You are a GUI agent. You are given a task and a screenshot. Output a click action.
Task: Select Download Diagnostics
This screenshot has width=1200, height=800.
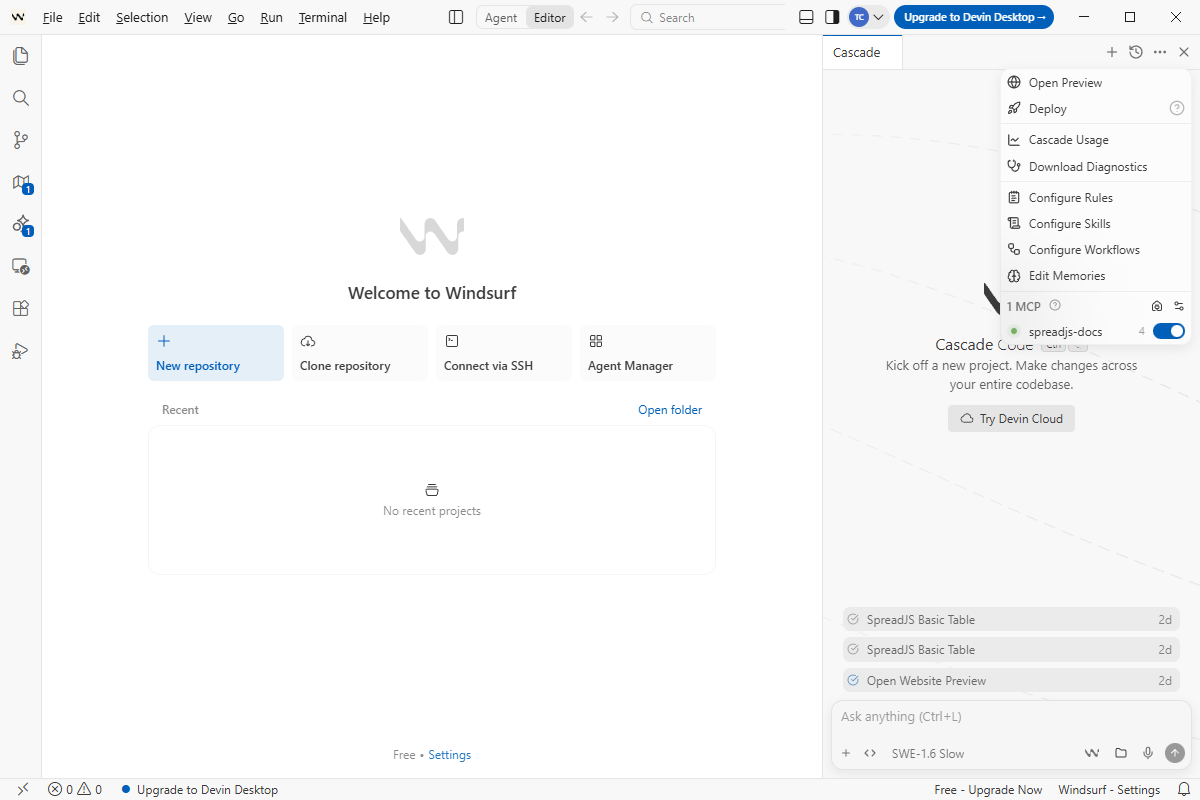pos(1095,167)
